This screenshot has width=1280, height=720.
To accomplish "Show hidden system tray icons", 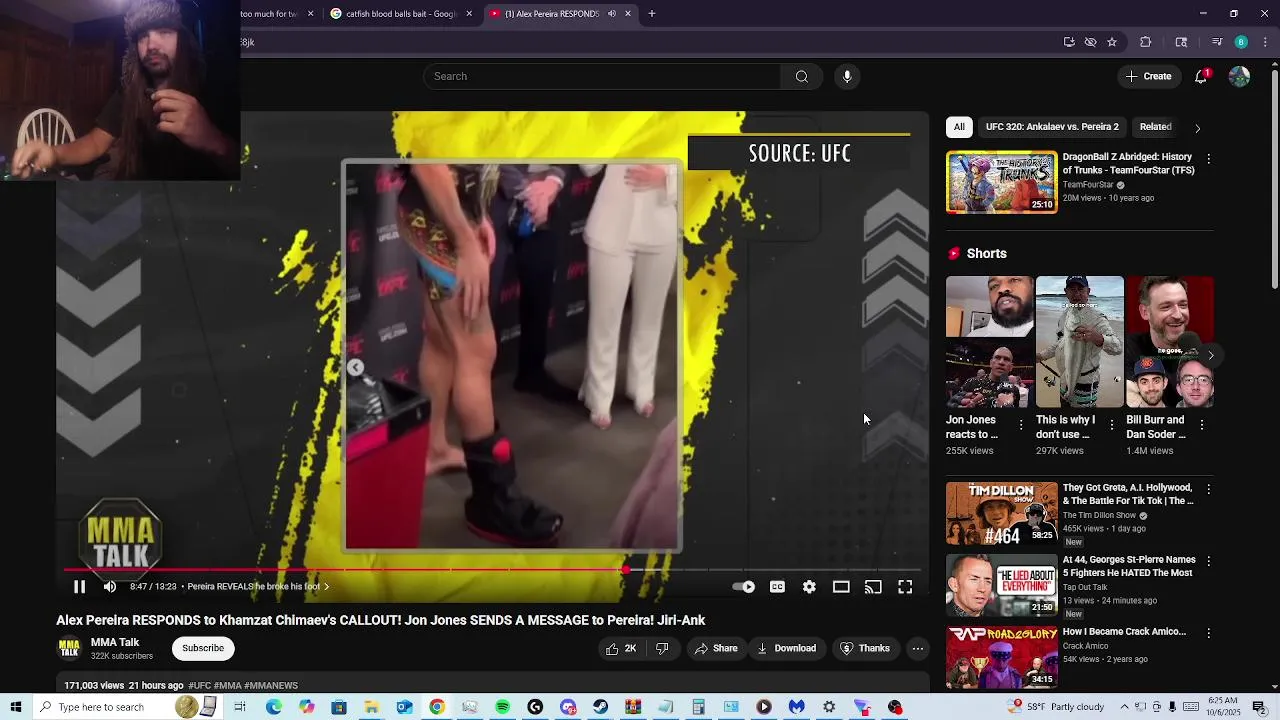I will [x=1124, y=707].
